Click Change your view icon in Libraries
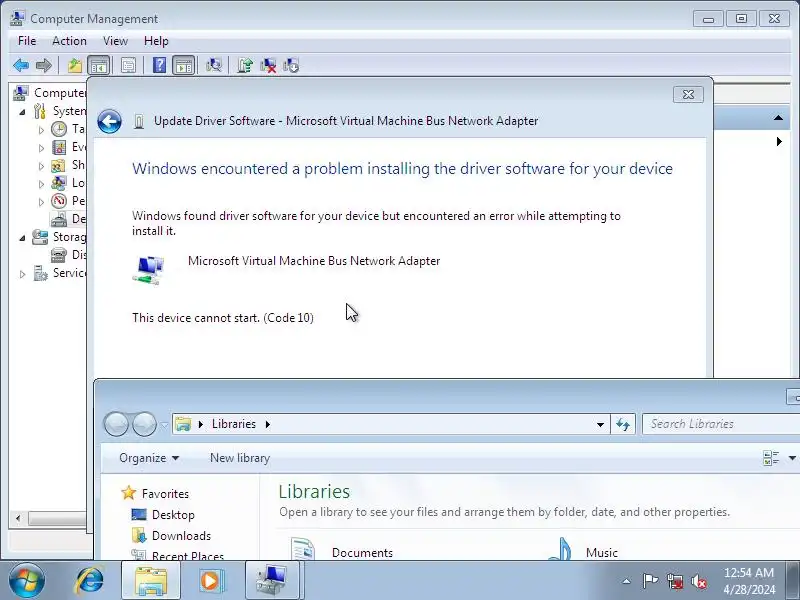The image size is (800, 600). point(770,458)
